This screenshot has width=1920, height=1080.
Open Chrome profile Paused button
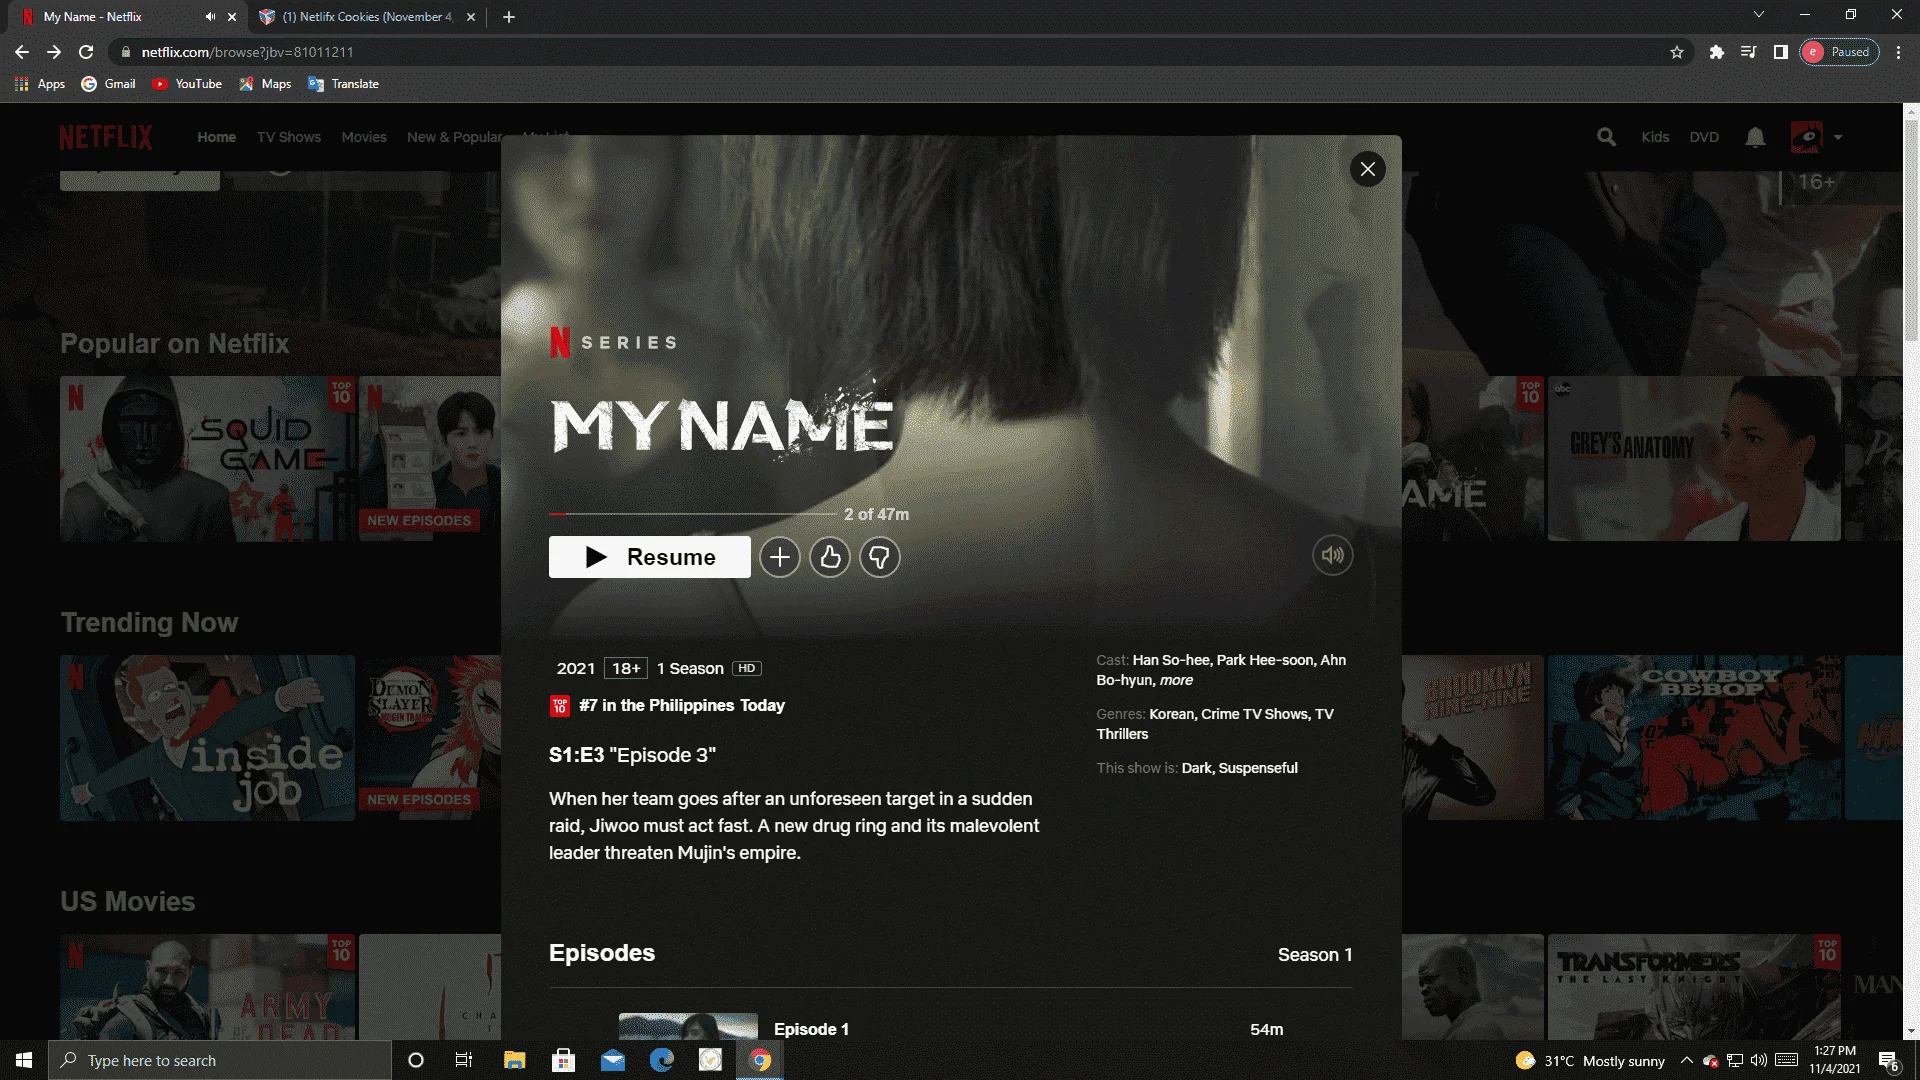(1839, 52)
